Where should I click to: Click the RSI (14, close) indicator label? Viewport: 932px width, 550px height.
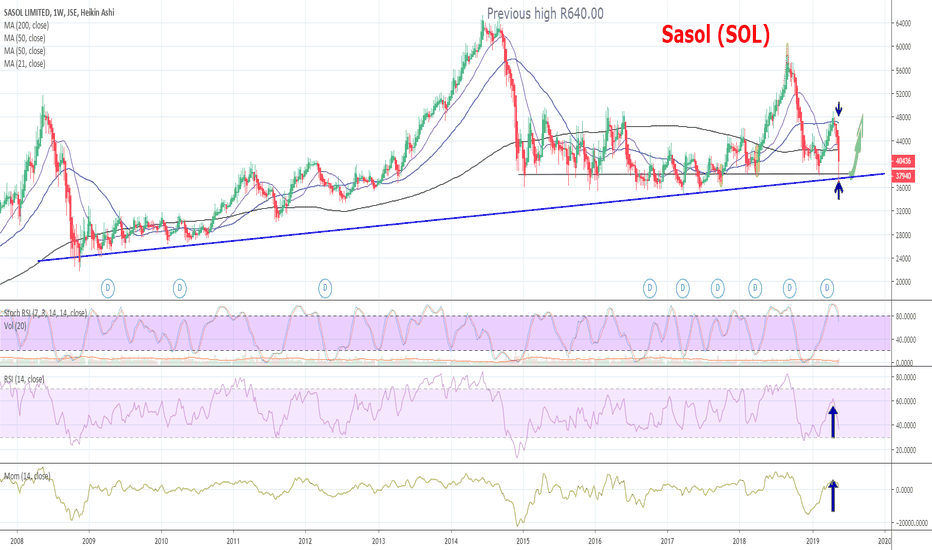(x=24, y=379)
